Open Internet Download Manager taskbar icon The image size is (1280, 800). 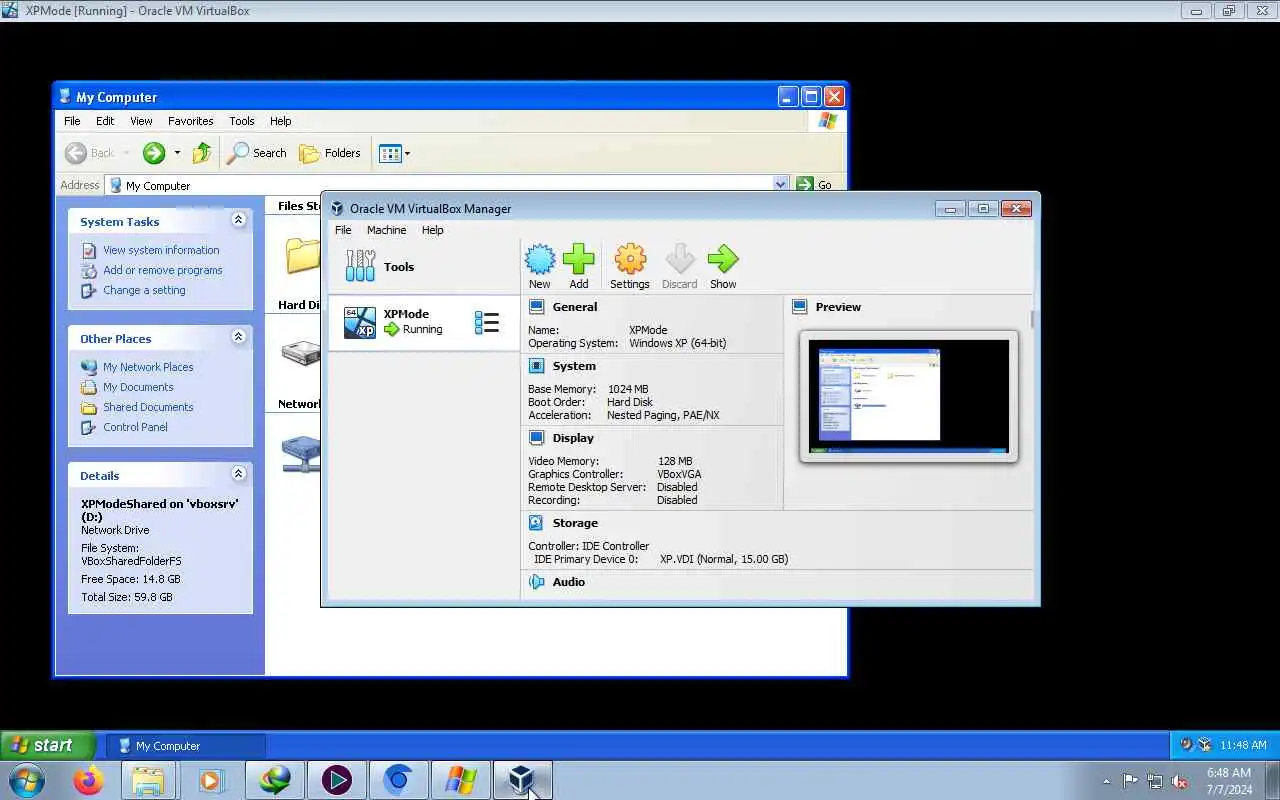point(274,780)
